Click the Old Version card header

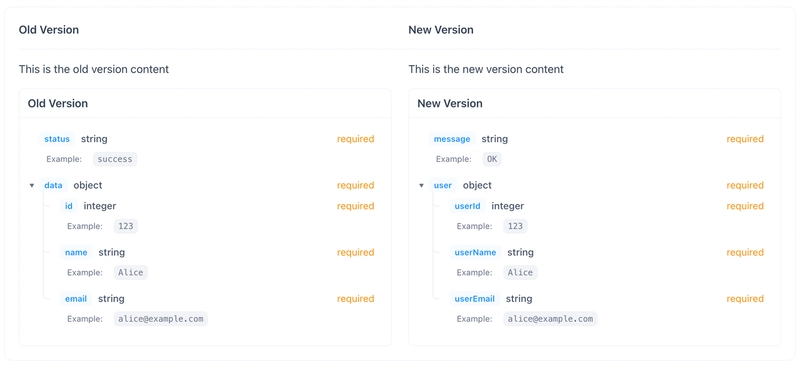click(205, 104)
